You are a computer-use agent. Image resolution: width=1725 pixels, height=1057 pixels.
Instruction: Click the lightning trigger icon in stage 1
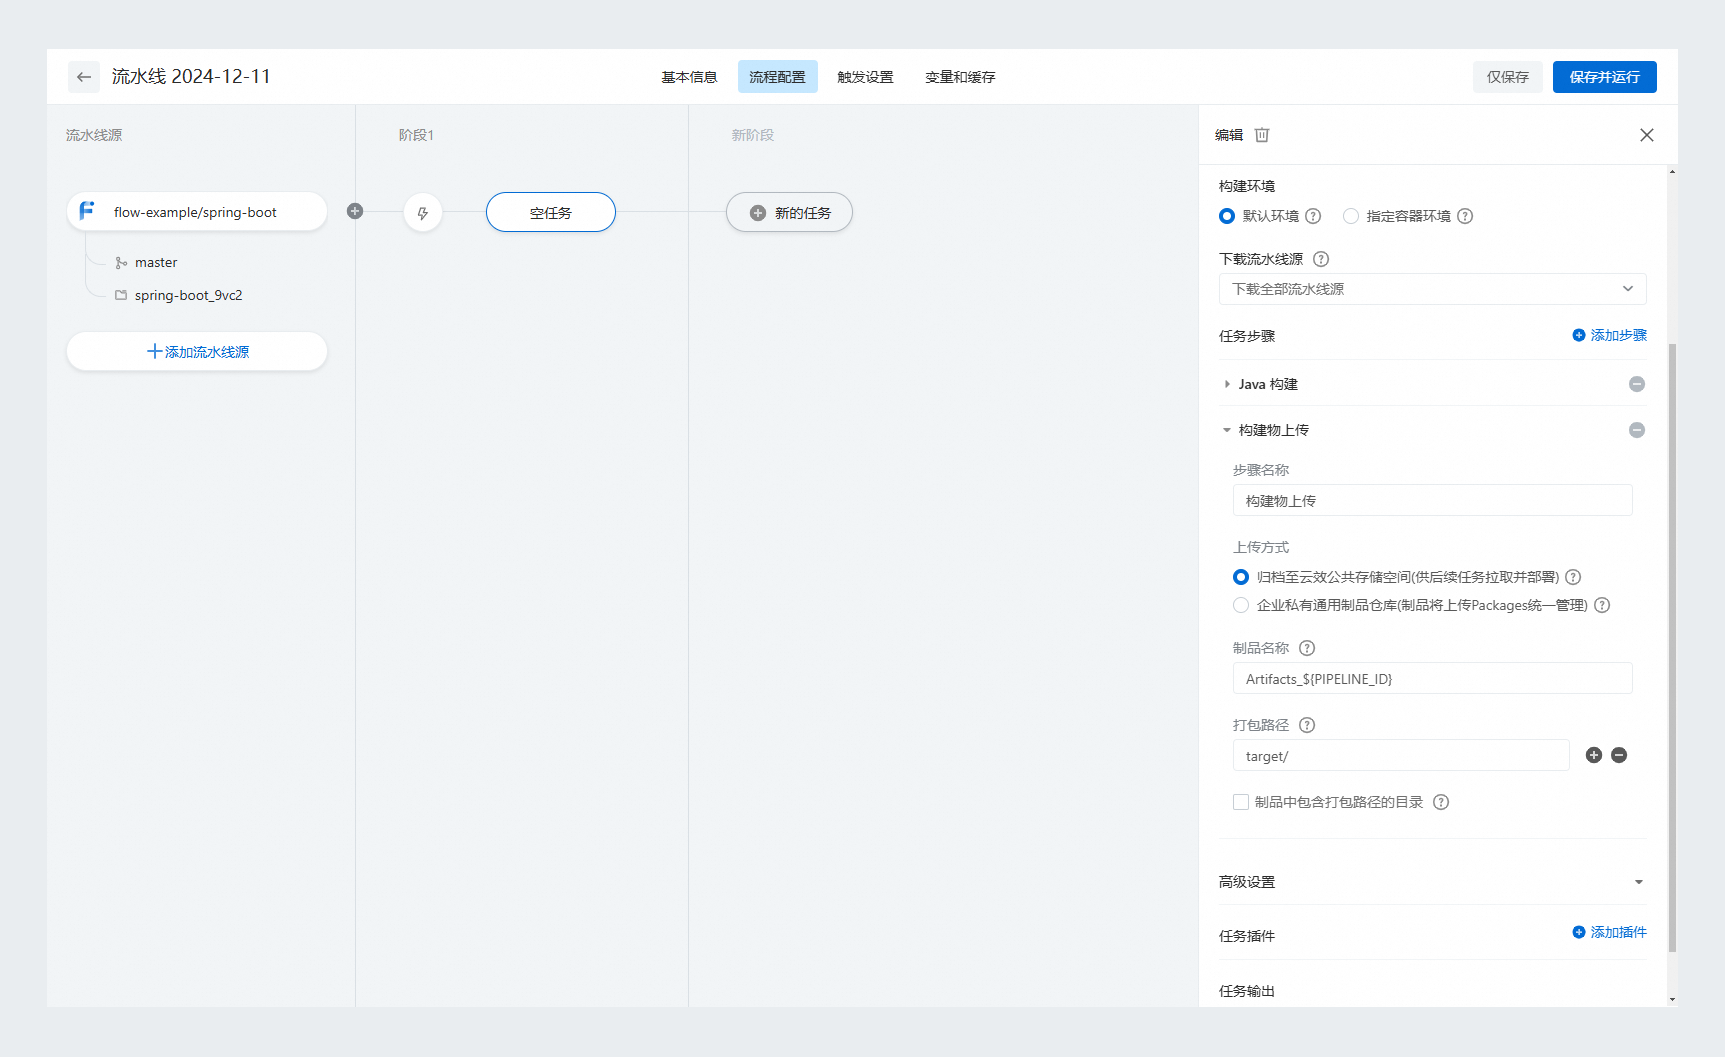423,213
